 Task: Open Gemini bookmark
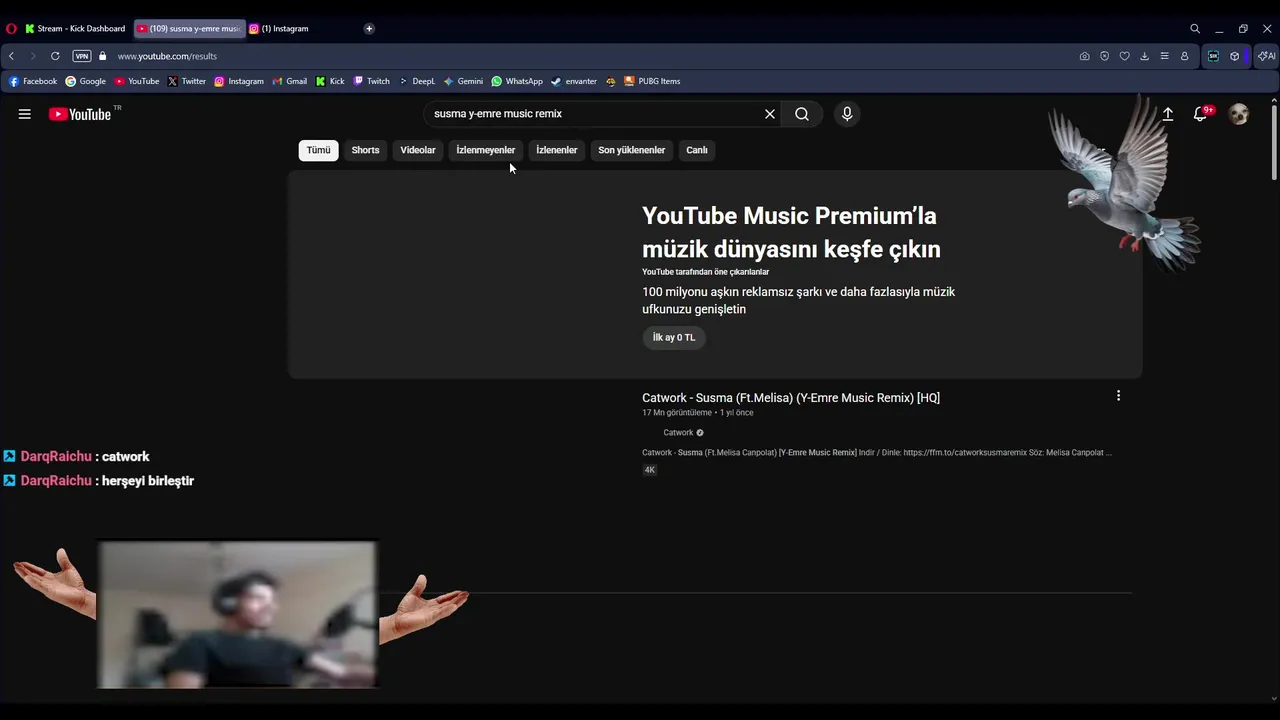(463, 81)
